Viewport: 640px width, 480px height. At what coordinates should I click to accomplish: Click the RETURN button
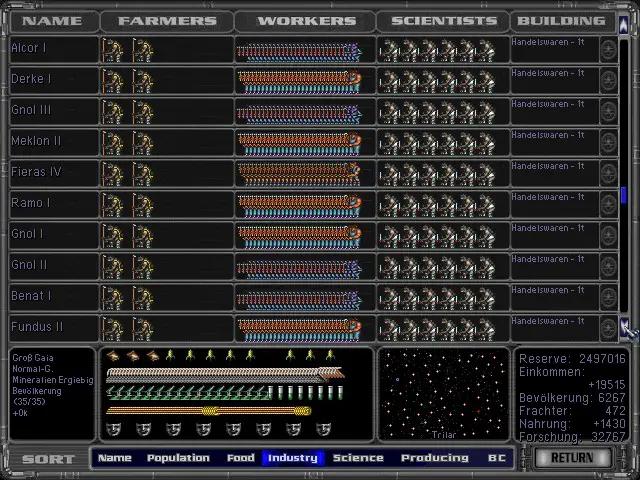click(572, 458)
